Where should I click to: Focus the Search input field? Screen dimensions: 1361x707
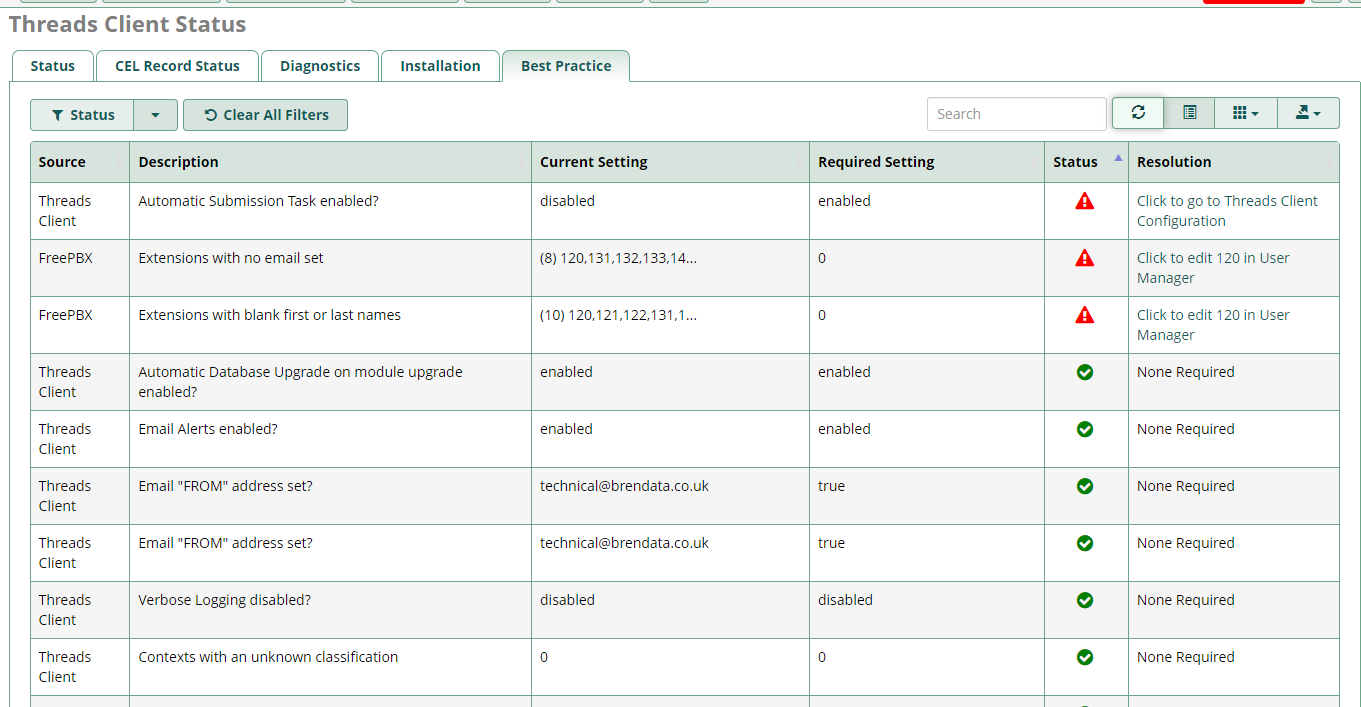[x=1016, y=114]
